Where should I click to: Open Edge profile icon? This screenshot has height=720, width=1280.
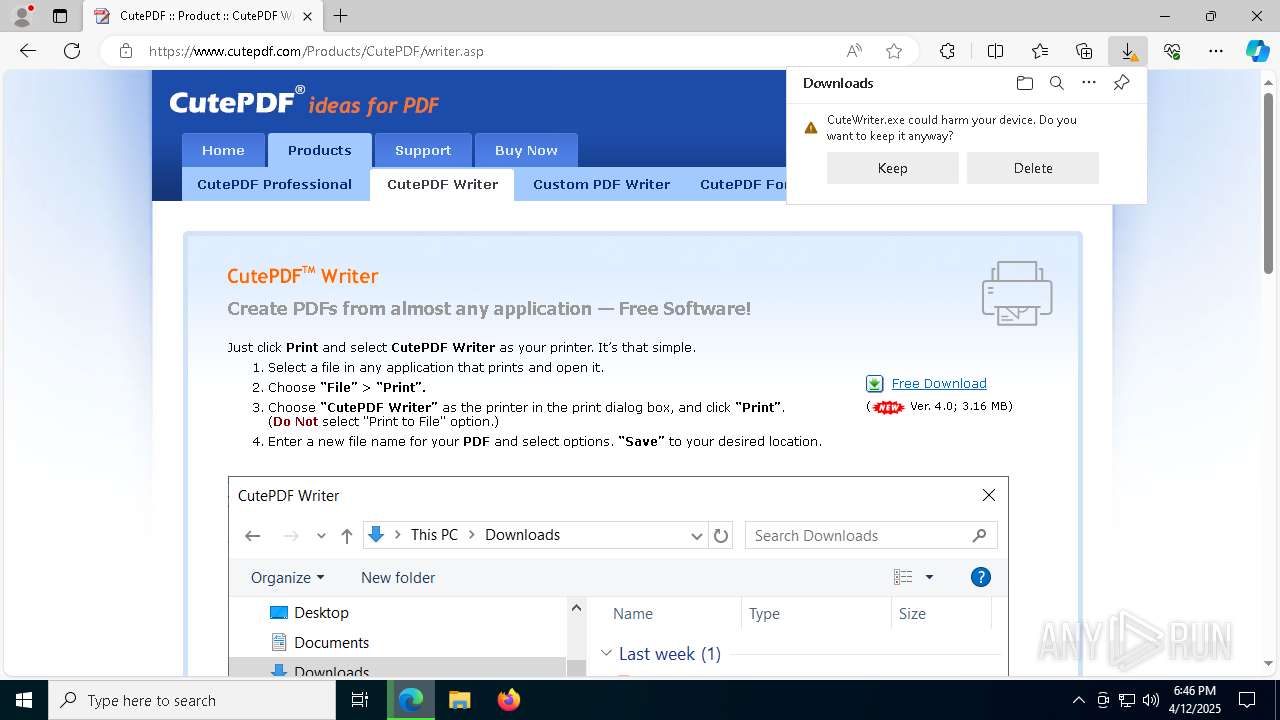(21, 16)
